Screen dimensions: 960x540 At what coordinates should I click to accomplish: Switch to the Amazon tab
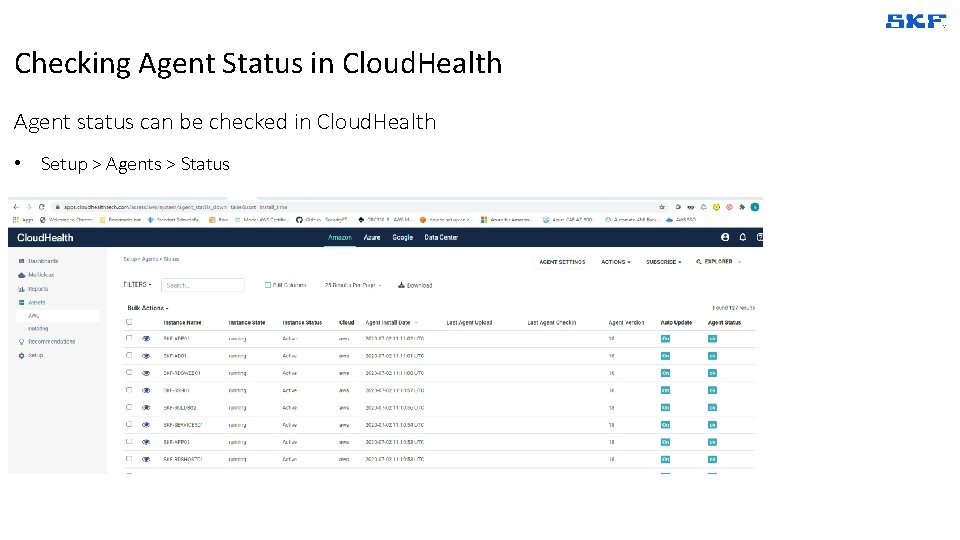click(340, 238)
